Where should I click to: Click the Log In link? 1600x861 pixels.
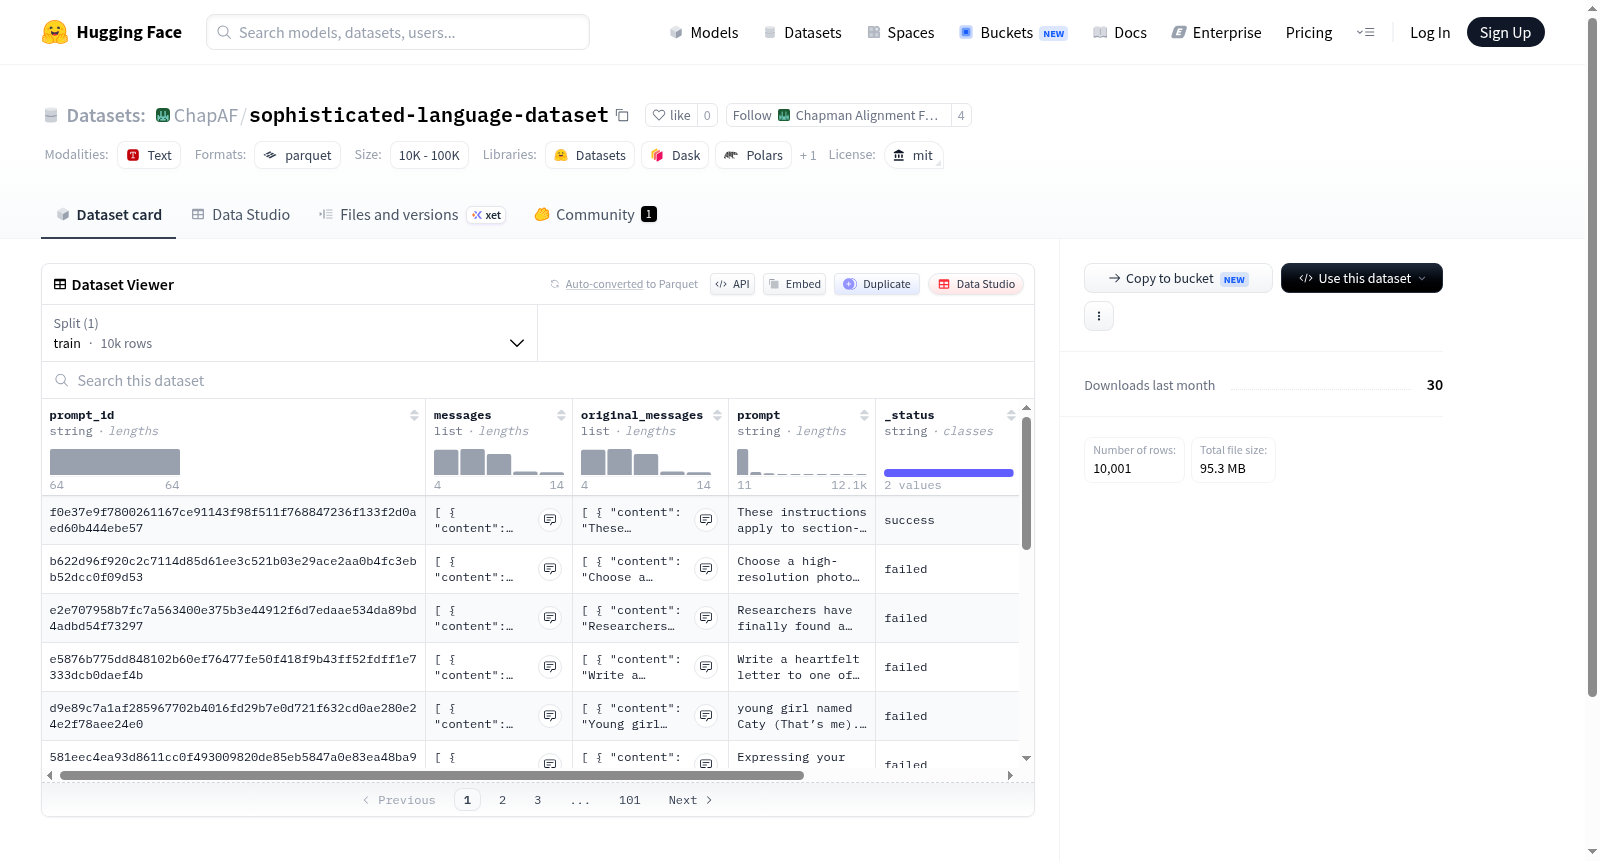(1430, 32)
